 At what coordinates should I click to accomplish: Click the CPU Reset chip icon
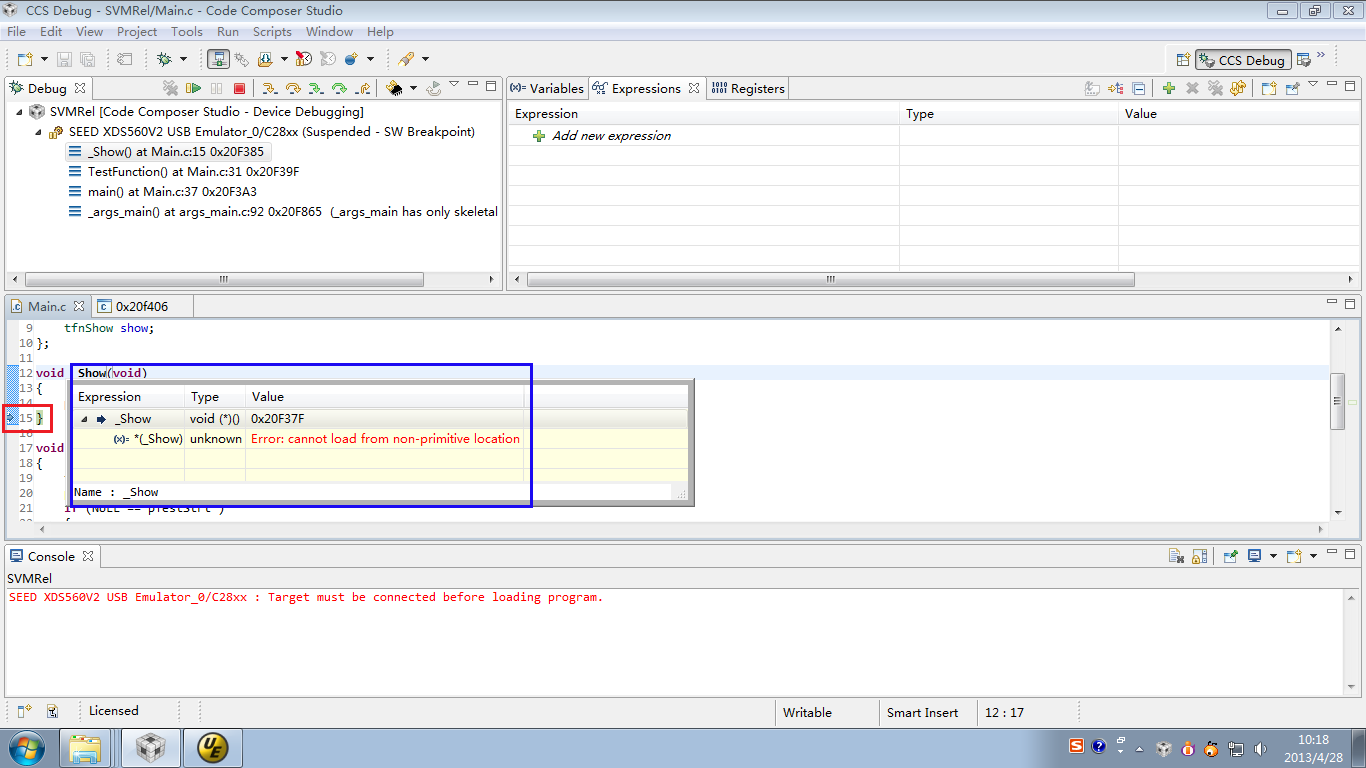pyautogui.click(x=393, y=88)
